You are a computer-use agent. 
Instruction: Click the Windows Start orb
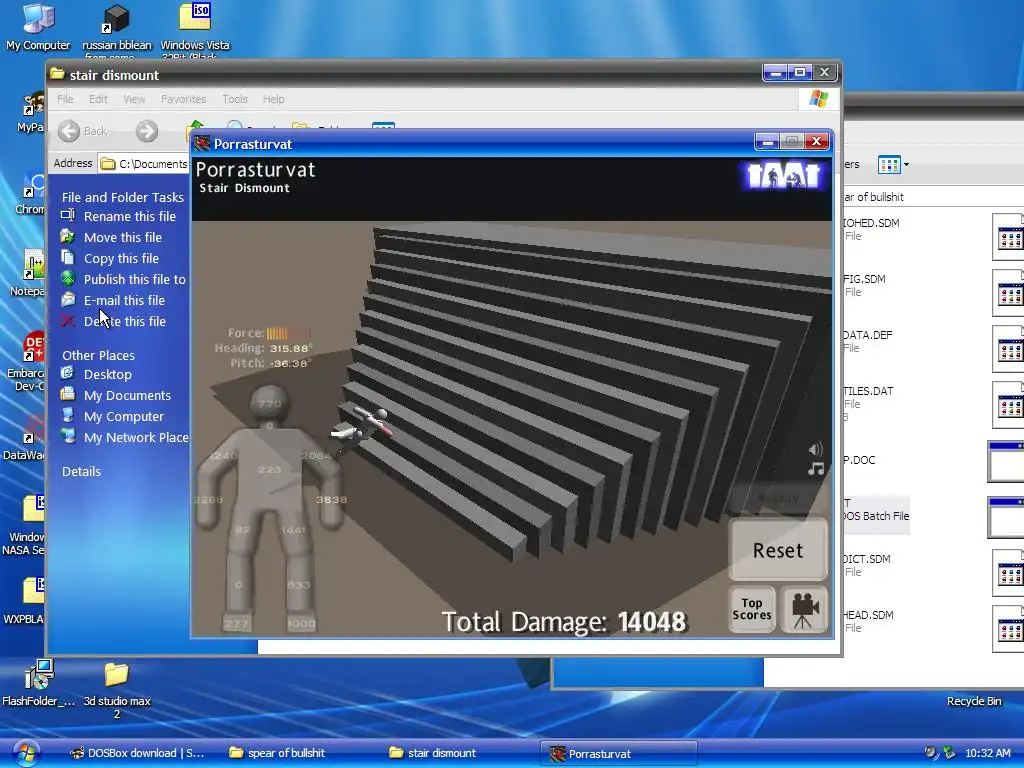click(25, 753)
